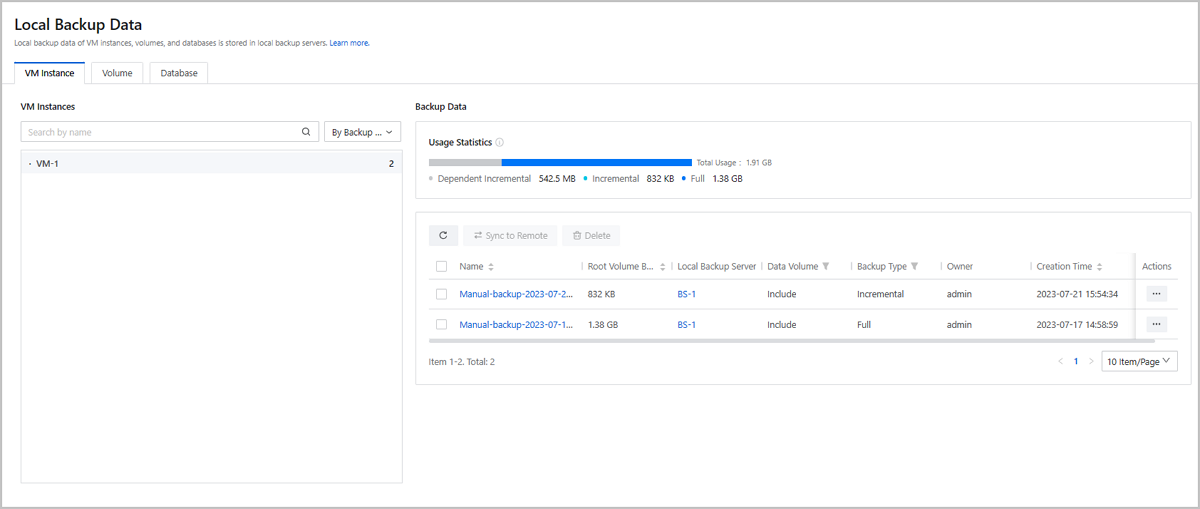The image size is (1200, 509).
Task: Open the Data Volume column filter
Action: pos(826,267)
